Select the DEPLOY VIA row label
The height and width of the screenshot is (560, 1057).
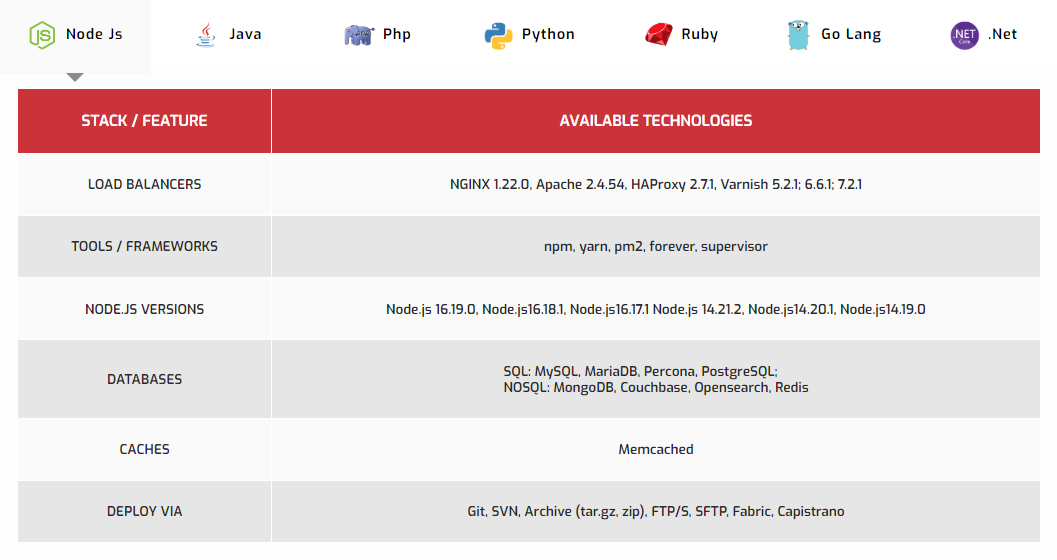click(144, 511)
